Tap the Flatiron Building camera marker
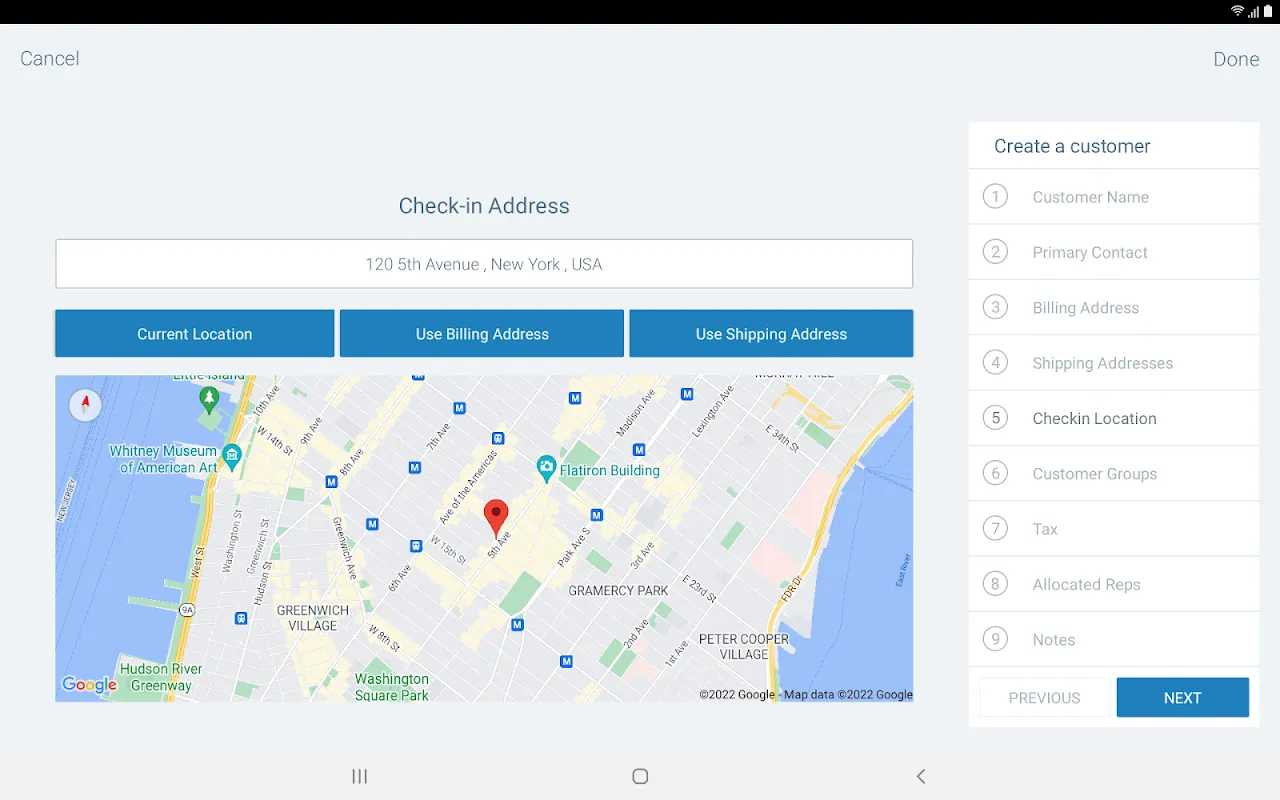The height and width of the screenshot is (800, 1280). 546,467
